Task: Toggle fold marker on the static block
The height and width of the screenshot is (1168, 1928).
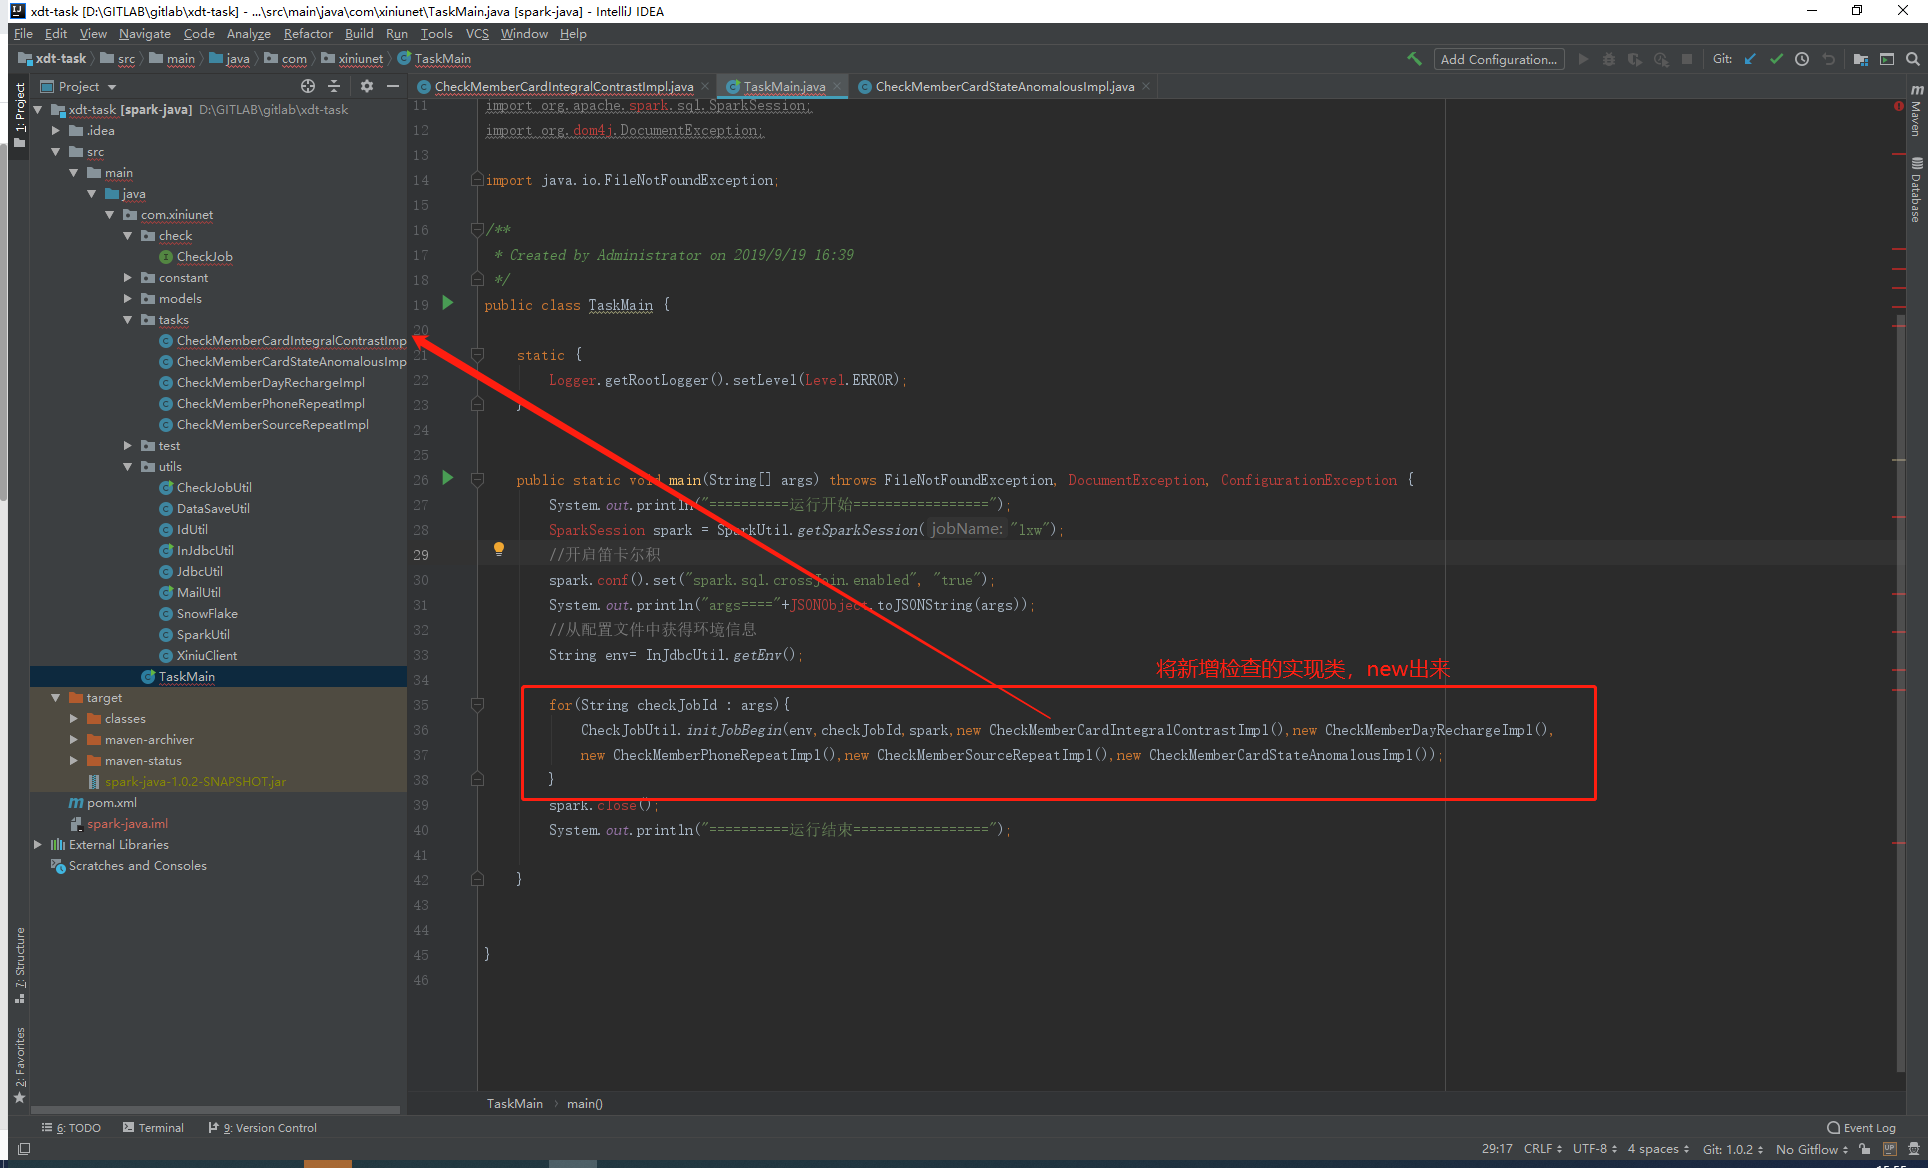Action: point(478,355)
